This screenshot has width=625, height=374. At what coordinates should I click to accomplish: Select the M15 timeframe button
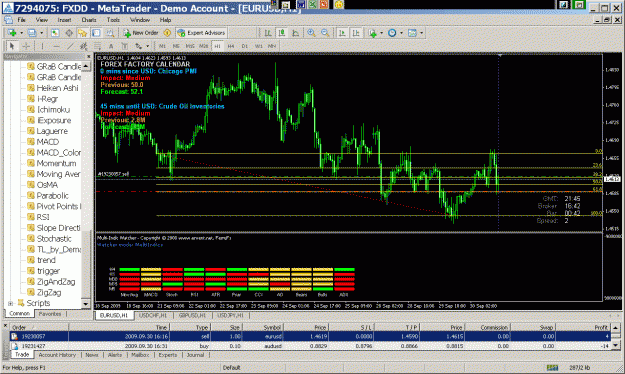tap(190, 46)
